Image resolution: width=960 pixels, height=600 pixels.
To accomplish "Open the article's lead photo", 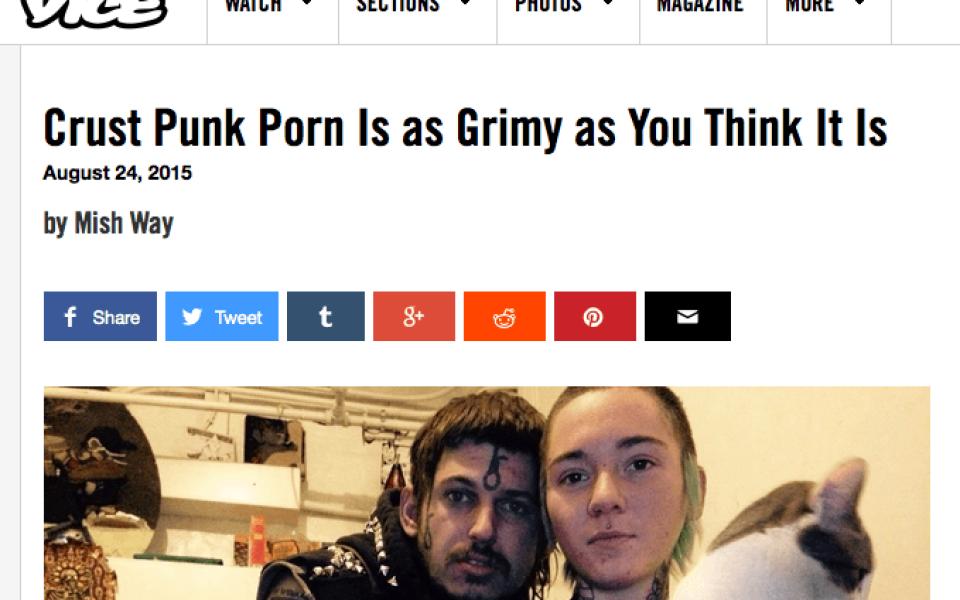I will pyautogui.click(x=487, y=493).
